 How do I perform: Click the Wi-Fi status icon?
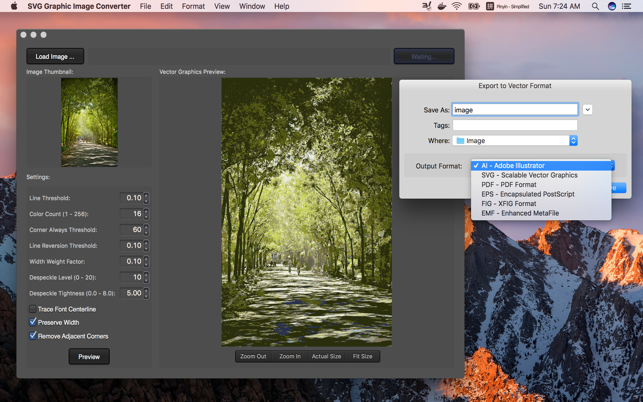pos(457,6)
